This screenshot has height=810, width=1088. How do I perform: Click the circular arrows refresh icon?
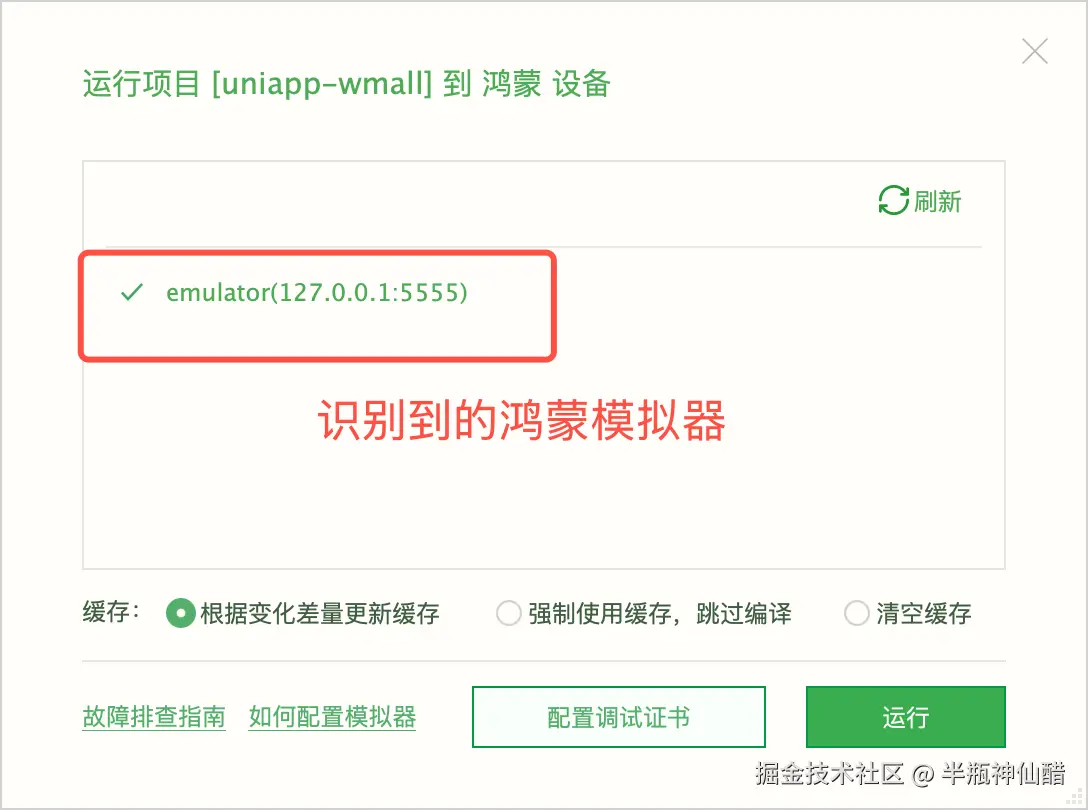(893, 201)
